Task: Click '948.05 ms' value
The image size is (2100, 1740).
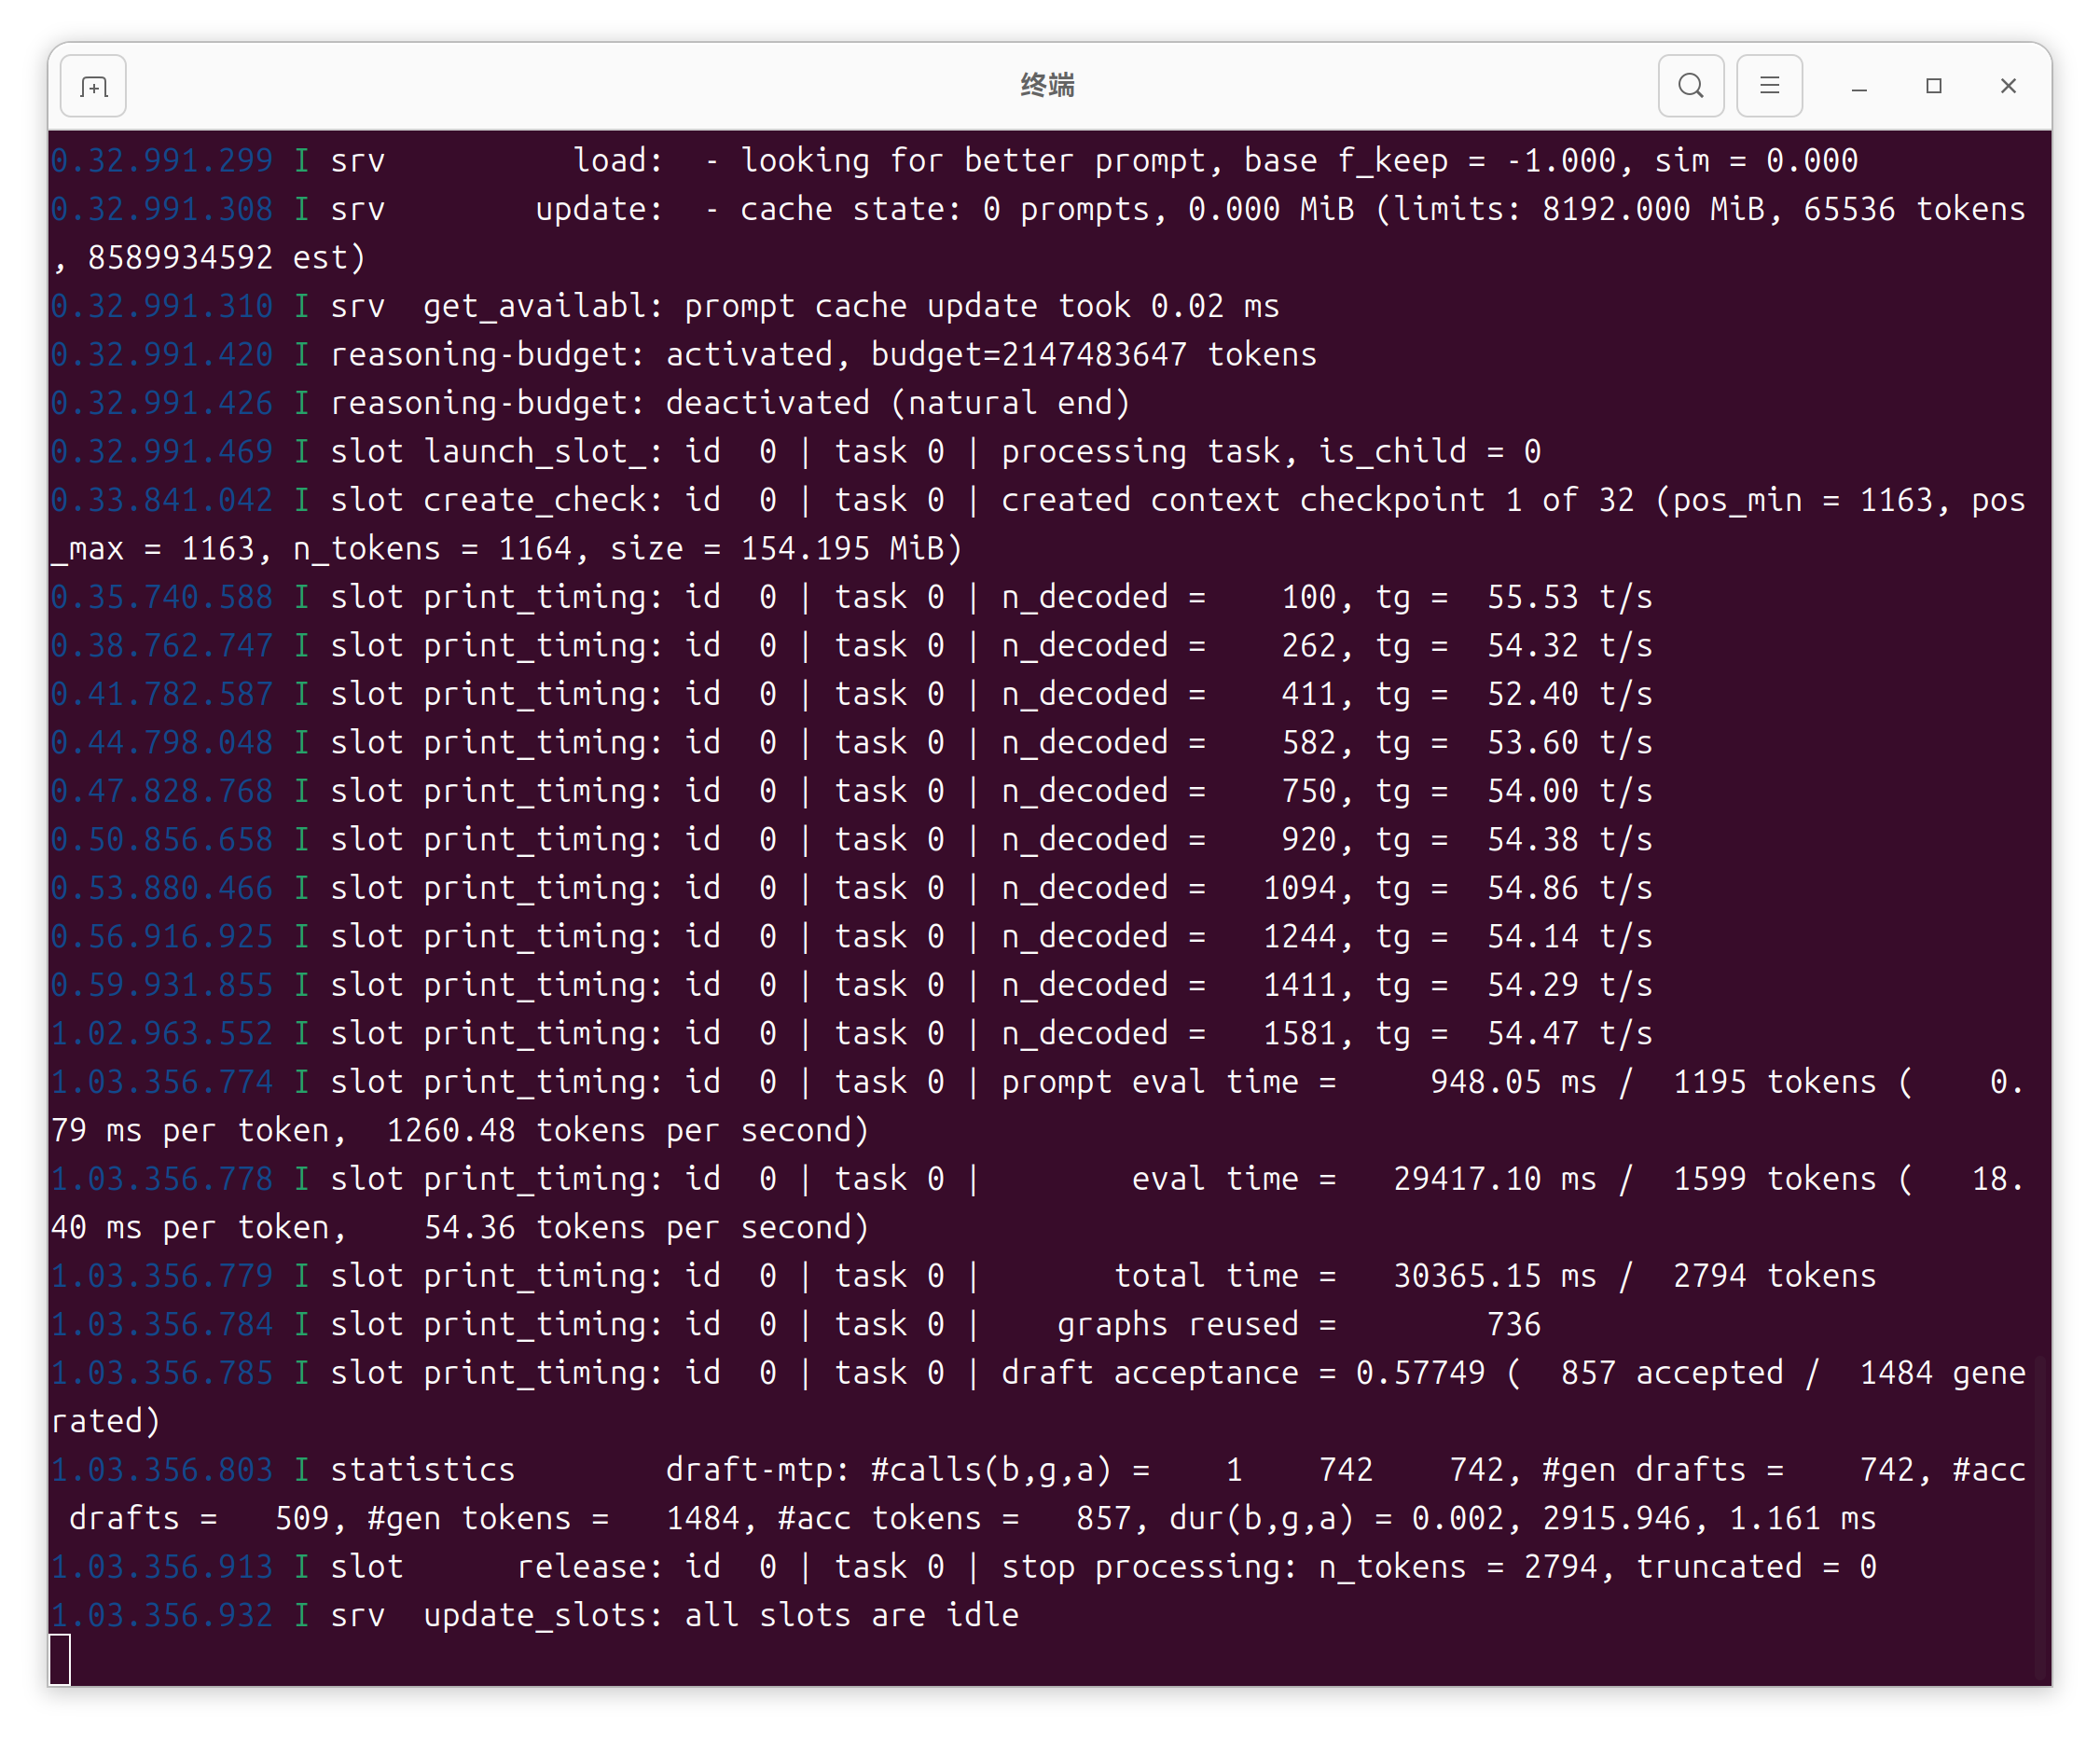Action: point(1513,1083)
